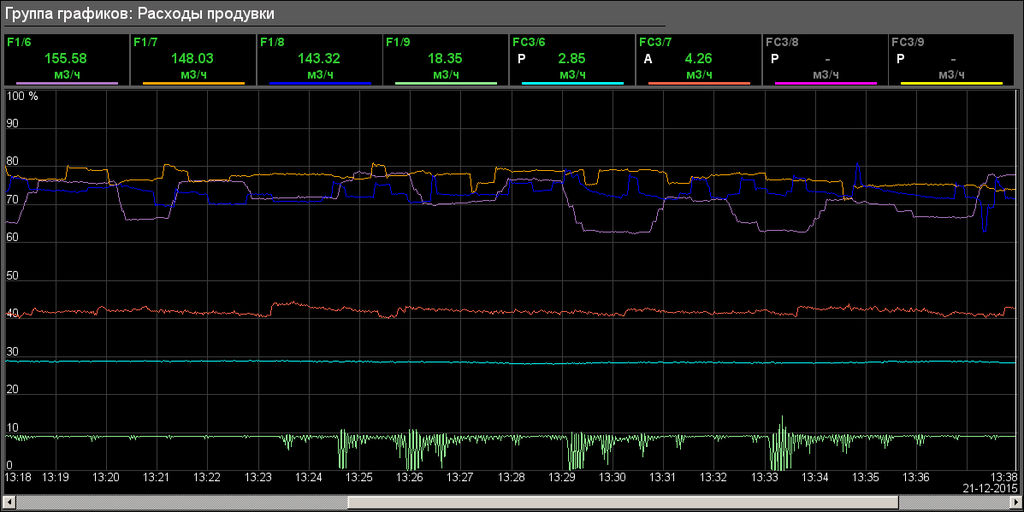Click the 155.58 value reading

(x=65, y=59)
